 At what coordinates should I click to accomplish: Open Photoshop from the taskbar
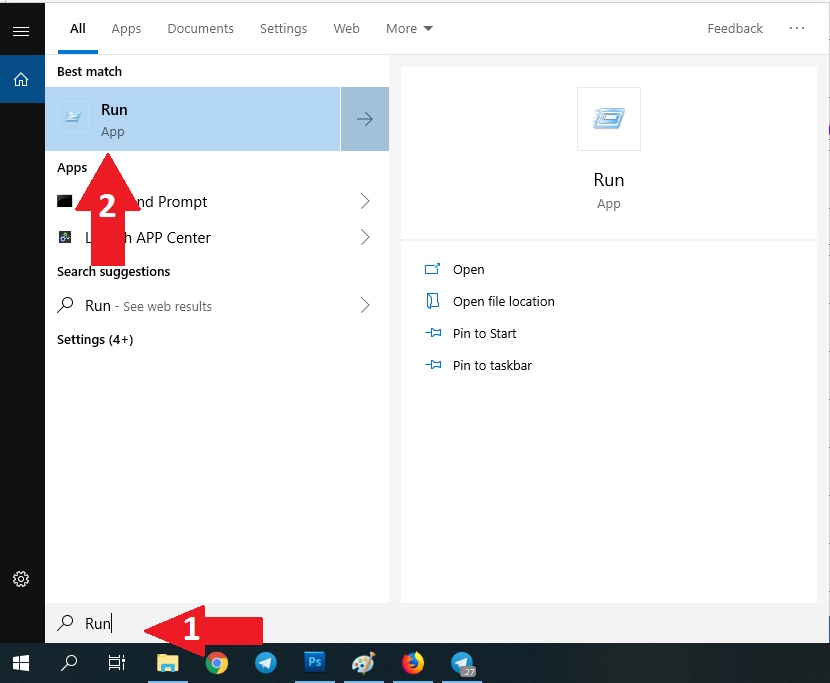coord(314,662)
